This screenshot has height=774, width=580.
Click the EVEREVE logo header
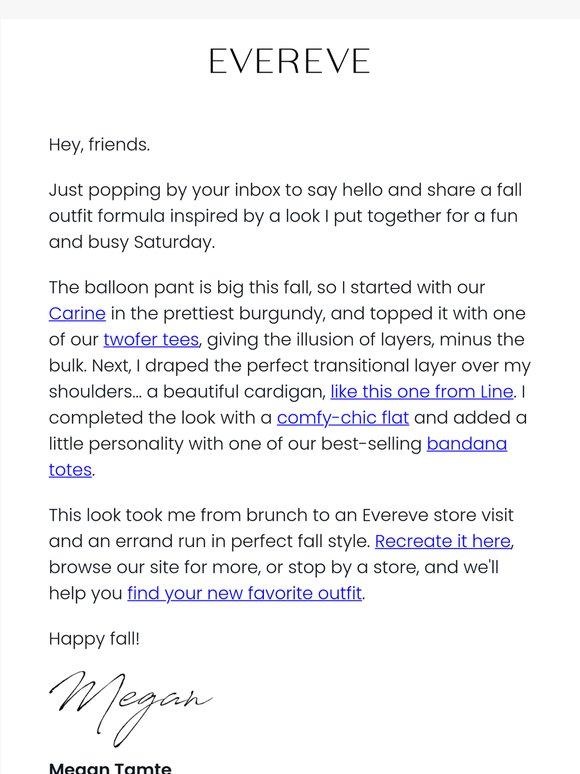pos(290,61)
